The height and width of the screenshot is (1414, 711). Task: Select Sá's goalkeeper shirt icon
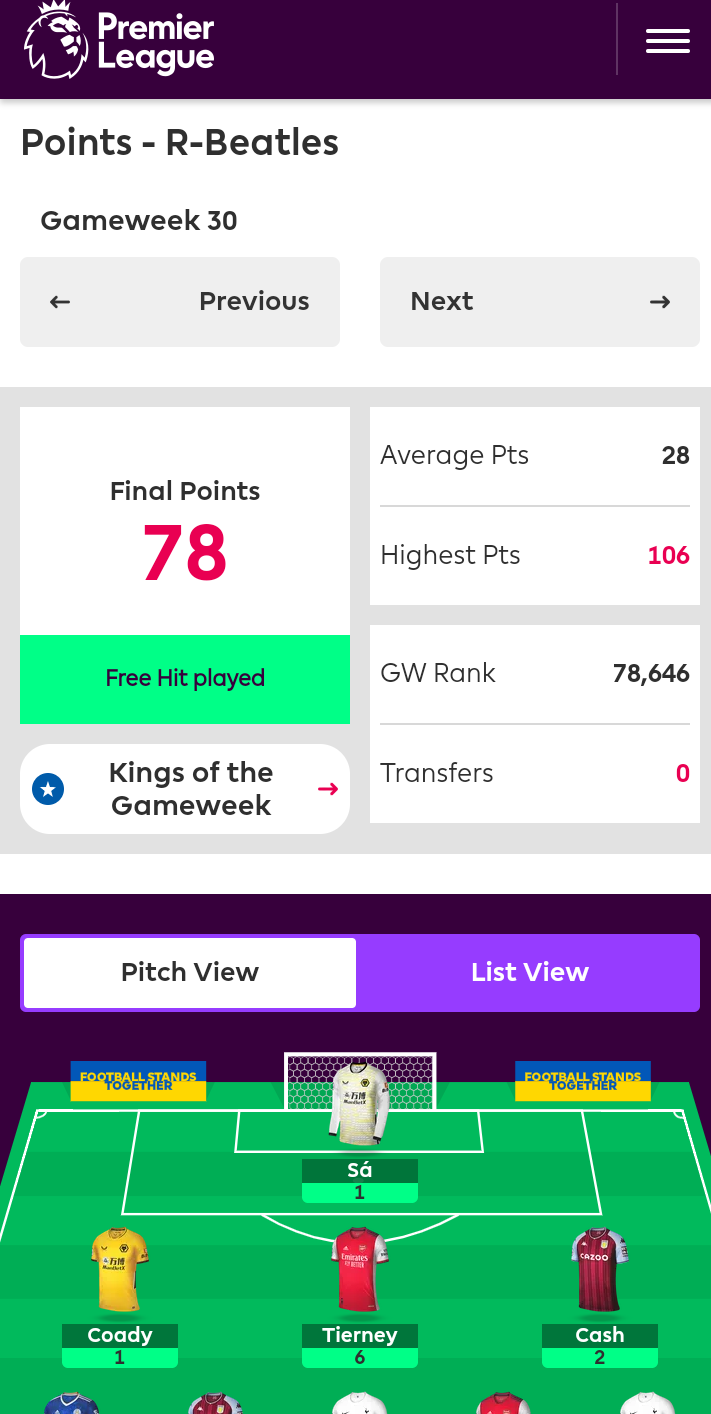click(x=360, y=1103)
